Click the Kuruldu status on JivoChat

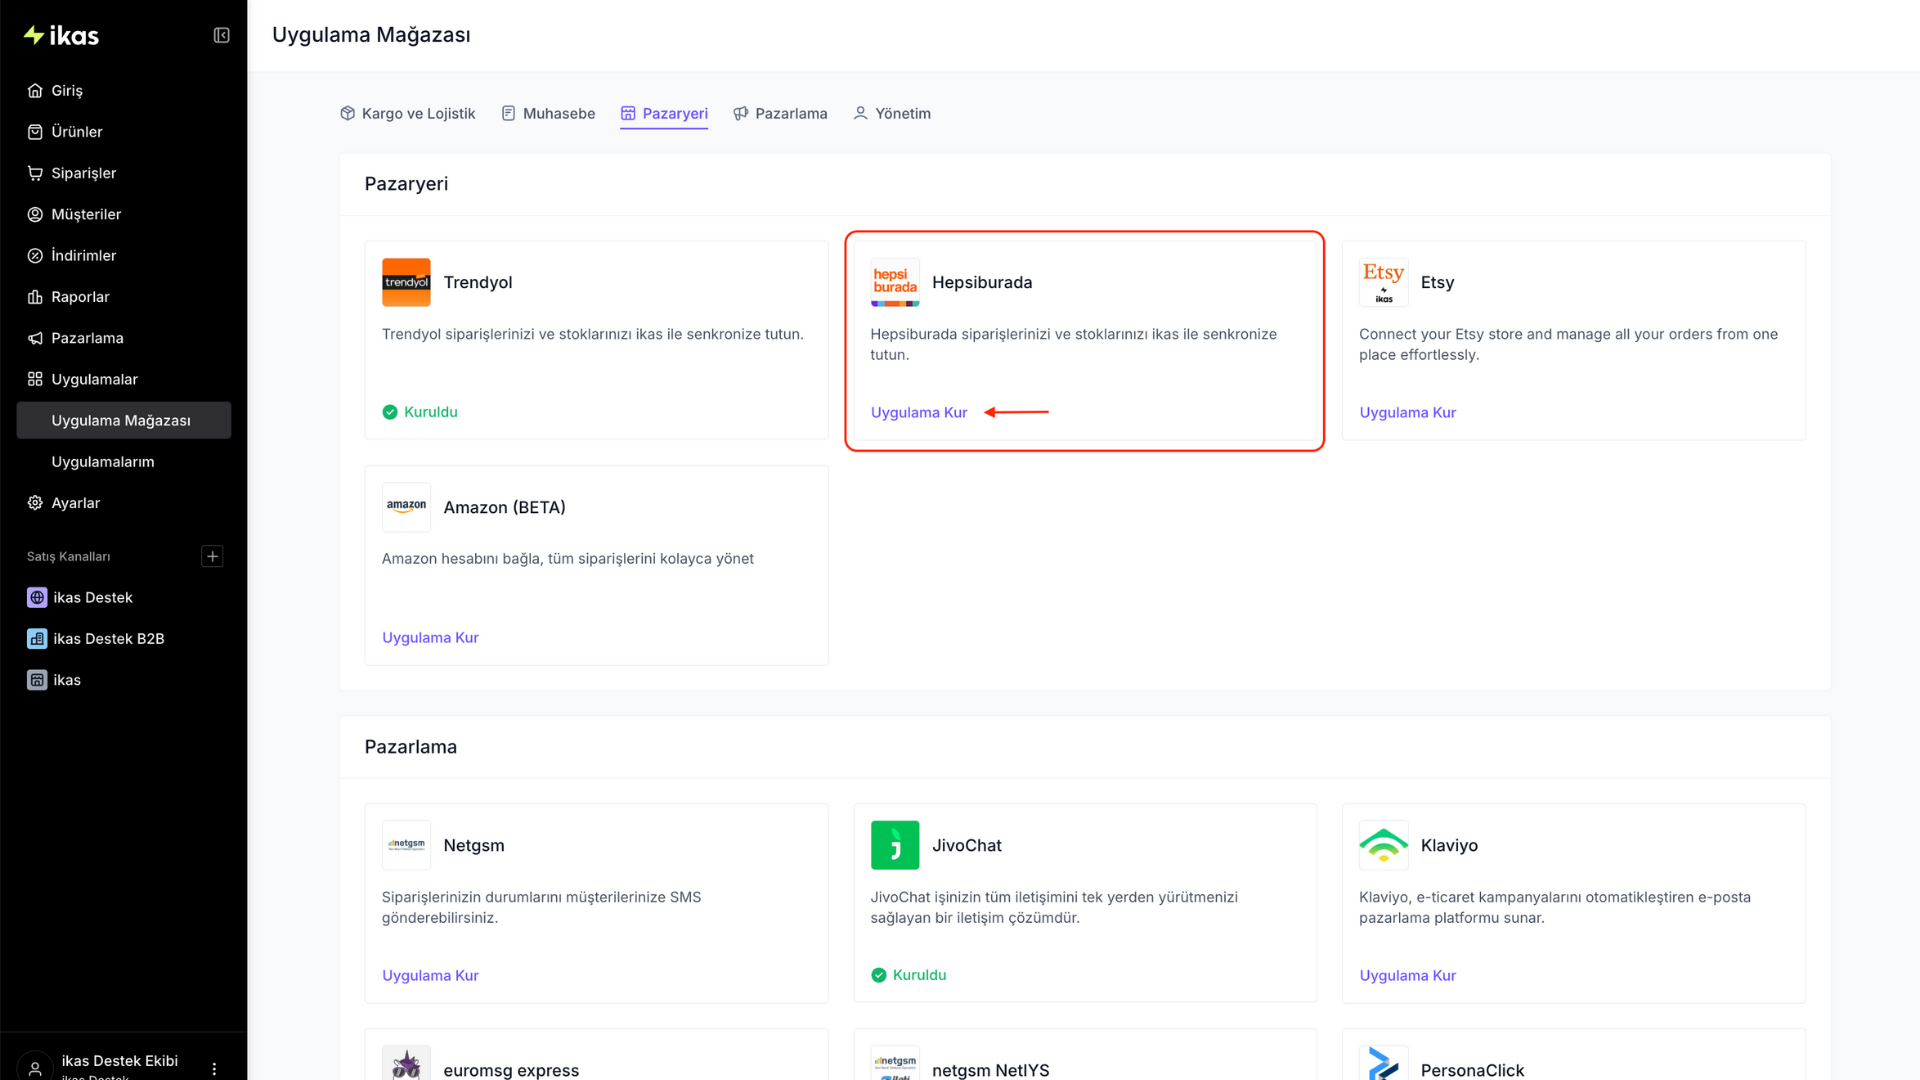[x=909, y=975]
